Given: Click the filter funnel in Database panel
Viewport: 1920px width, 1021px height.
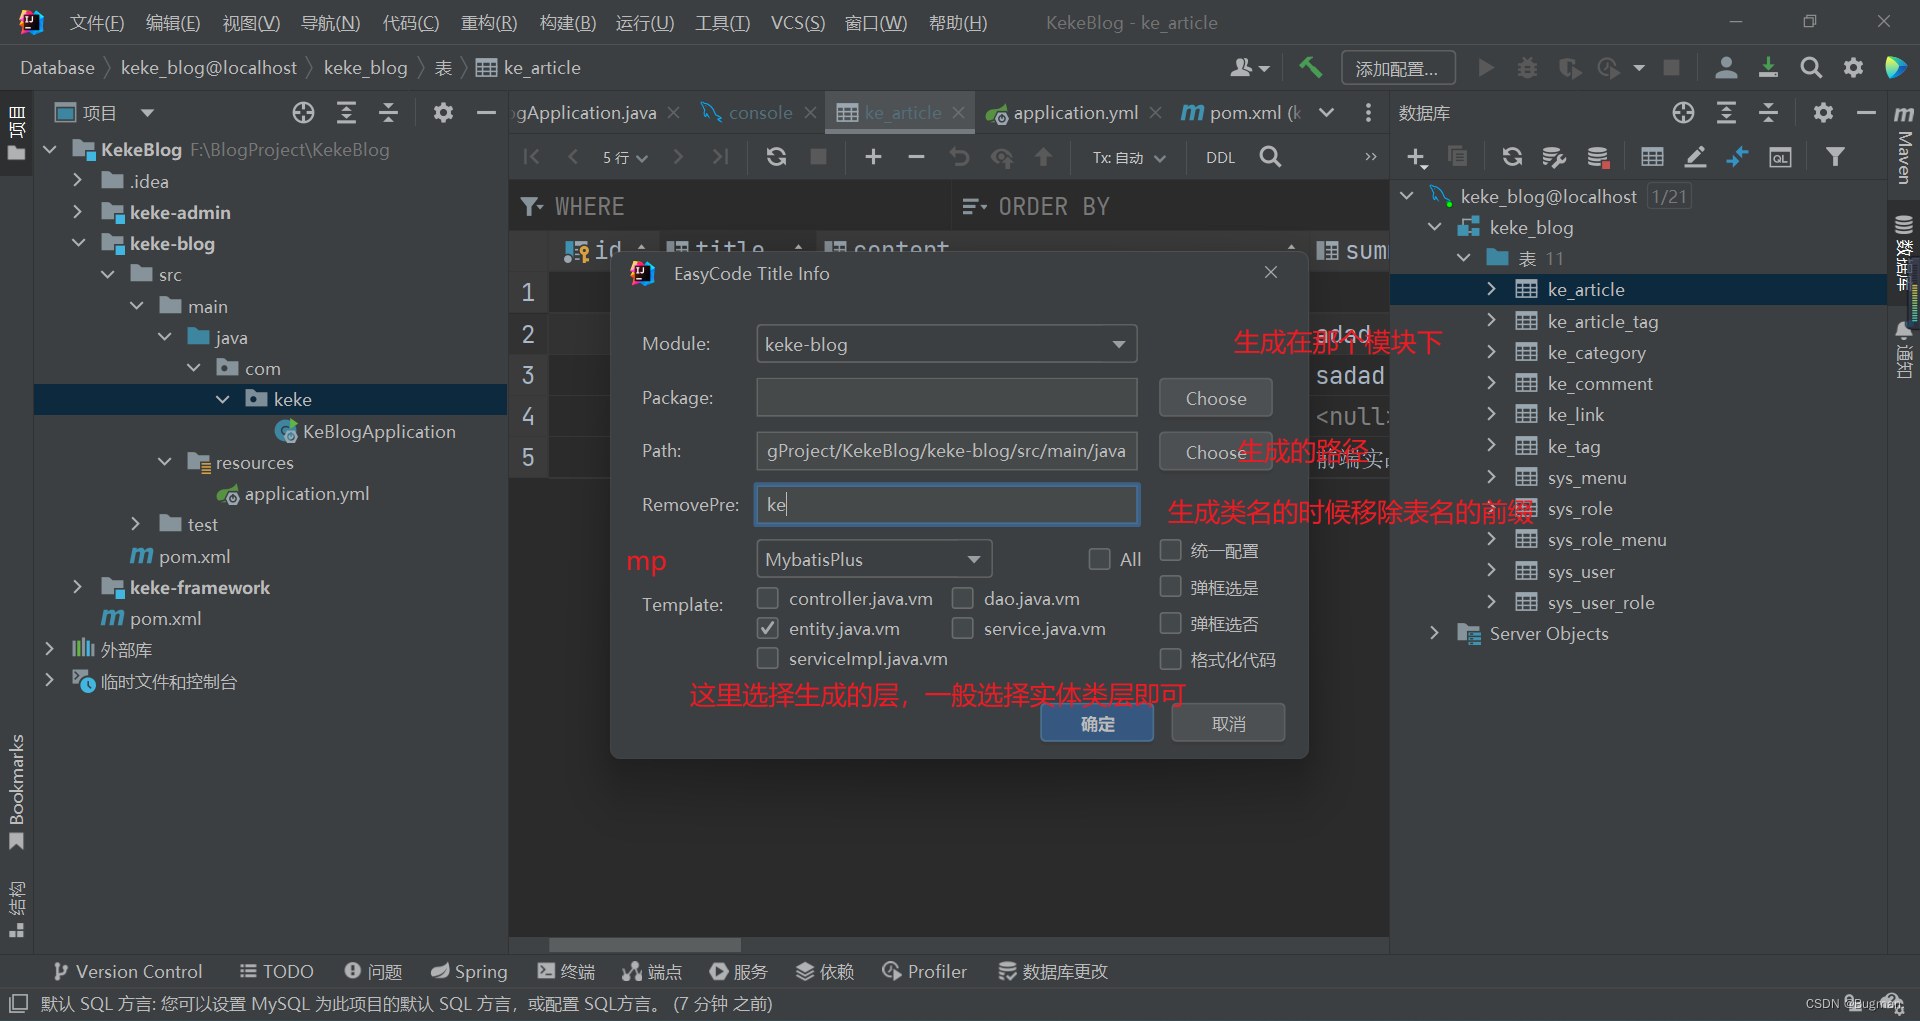Looking at the screenshot, I should [x=1835, y=157].
